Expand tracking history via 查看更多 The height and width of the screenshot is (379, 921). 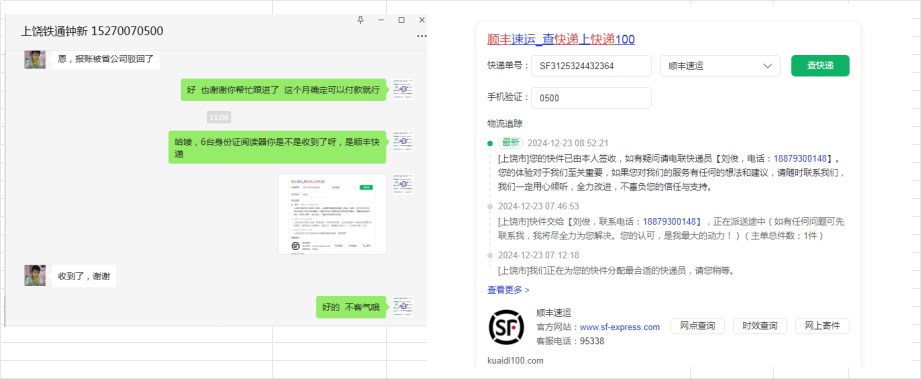508,290
